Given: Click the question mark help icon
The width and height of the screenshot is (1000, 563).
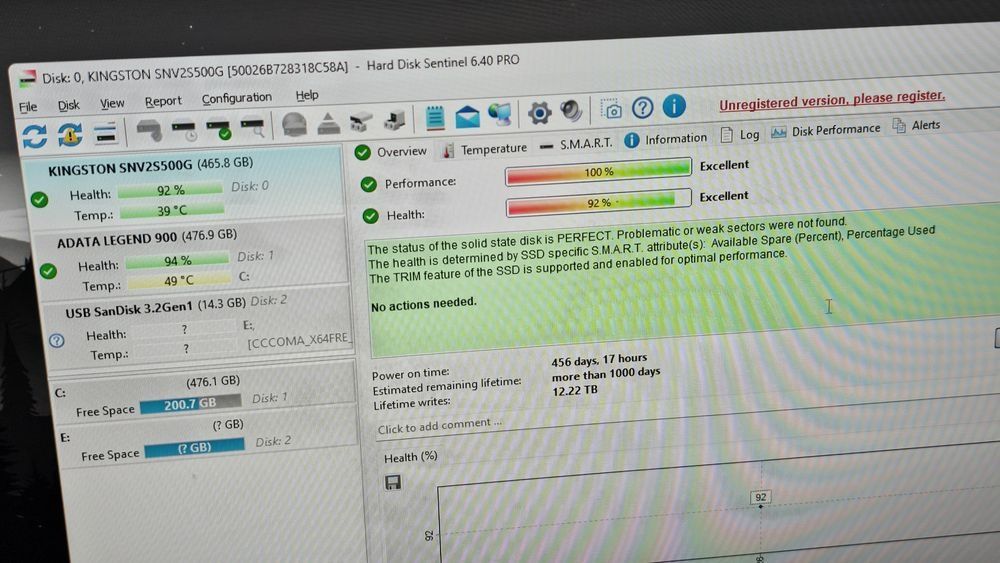Looking at the screenshot, I should [x=642, y=108].
